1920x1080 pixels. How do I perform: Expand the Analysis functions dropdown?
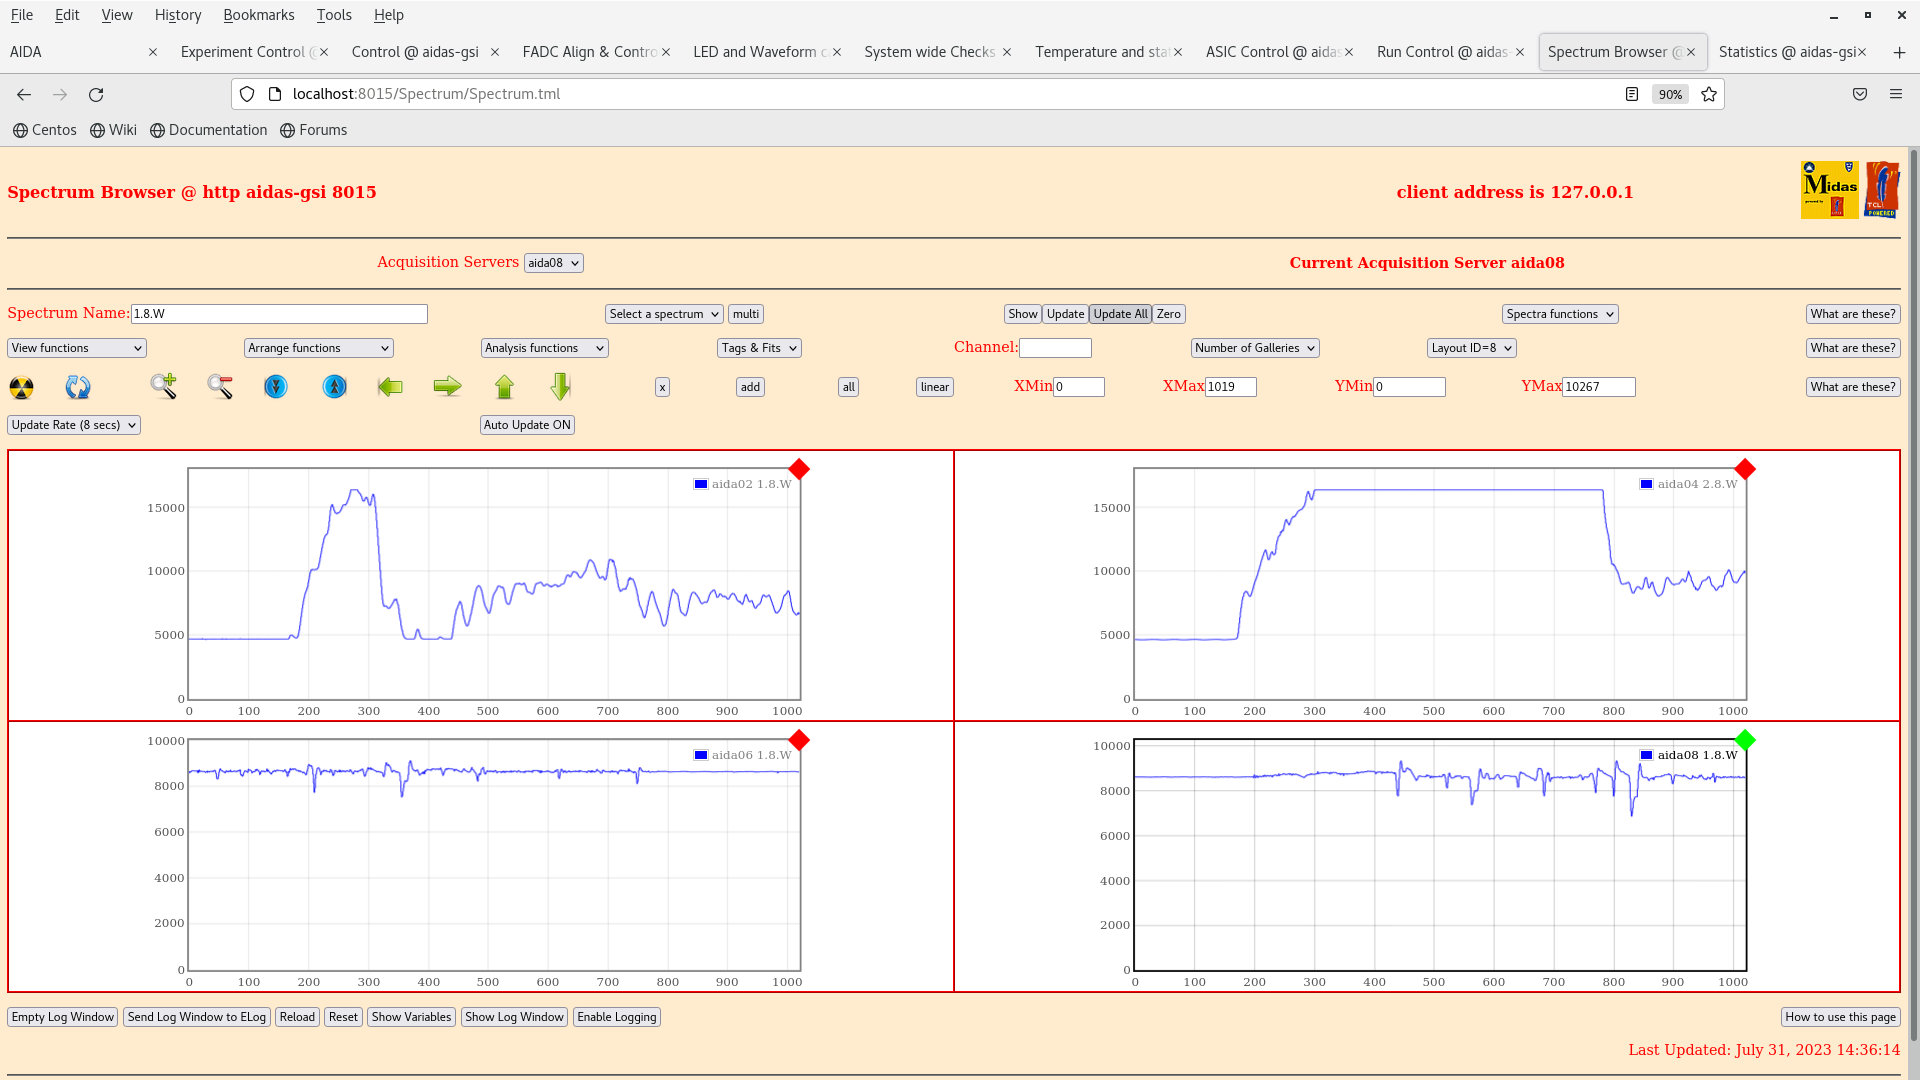tap(544, 348)
